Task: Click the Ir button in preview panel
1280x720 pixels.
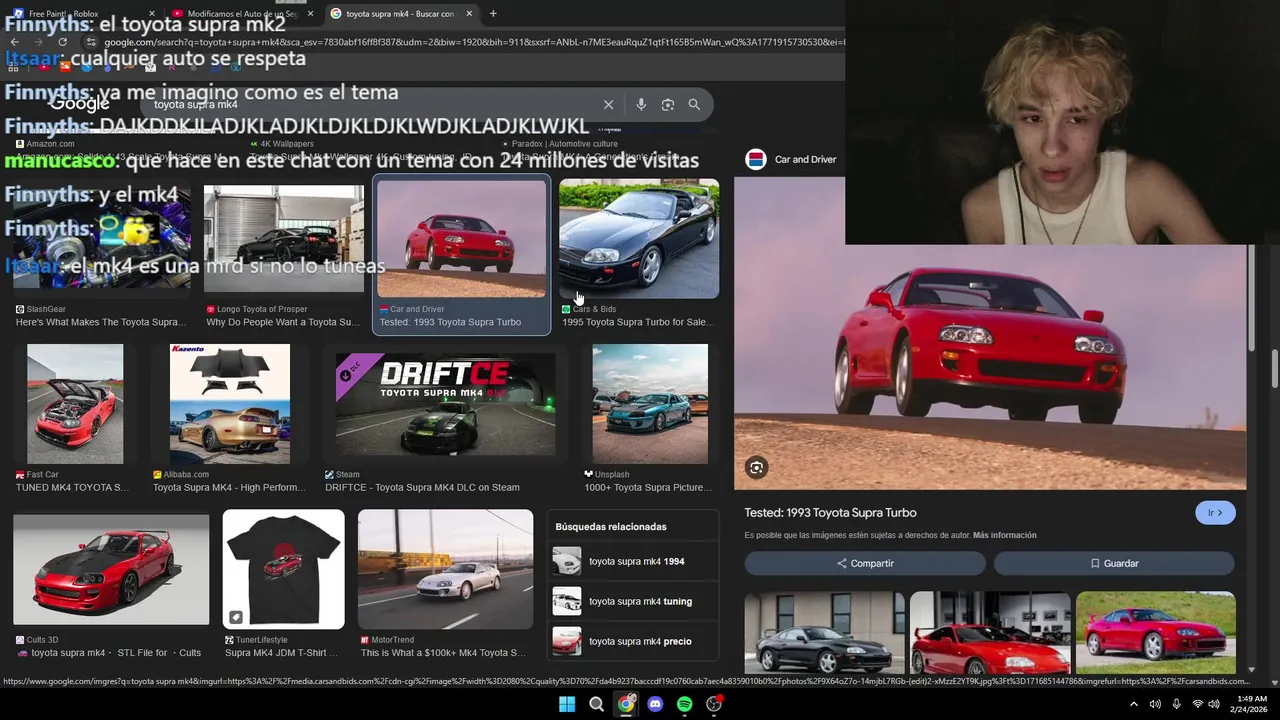Action: tap(1215, 513)
